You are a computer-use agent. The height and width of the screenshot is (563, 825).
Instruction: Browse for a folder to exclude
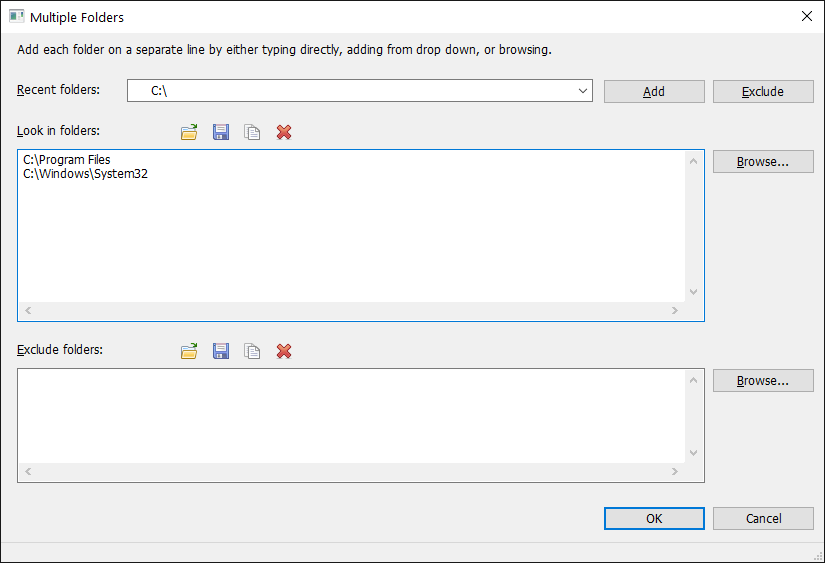pyautogui.click(x=763, y=380)
